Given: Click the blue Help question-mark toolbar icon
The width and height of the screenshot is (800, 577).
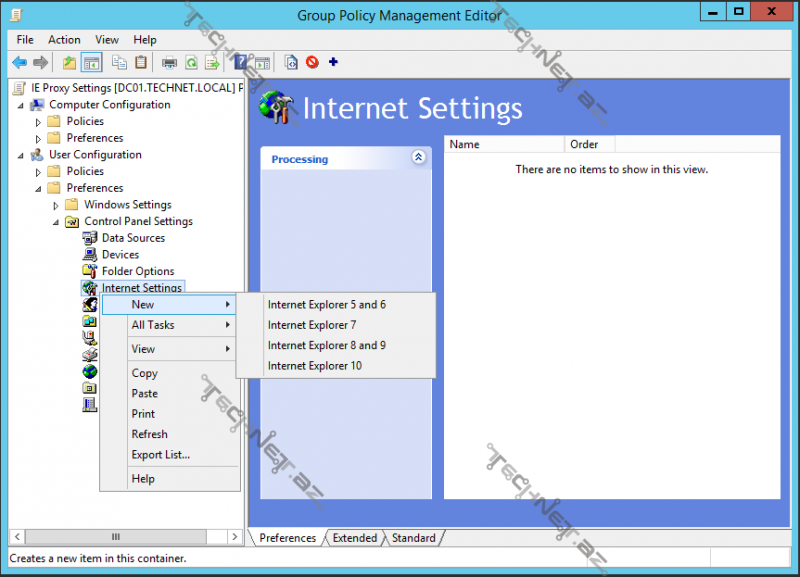Looking at the screenshot, I should click(240, 62).
